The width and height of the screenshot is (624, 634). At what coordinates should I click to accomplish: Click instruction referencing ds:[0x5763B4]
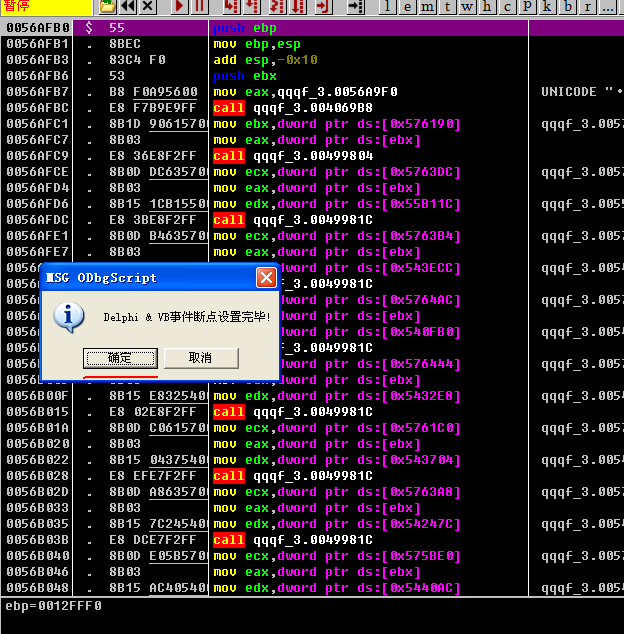coord(336,236)
